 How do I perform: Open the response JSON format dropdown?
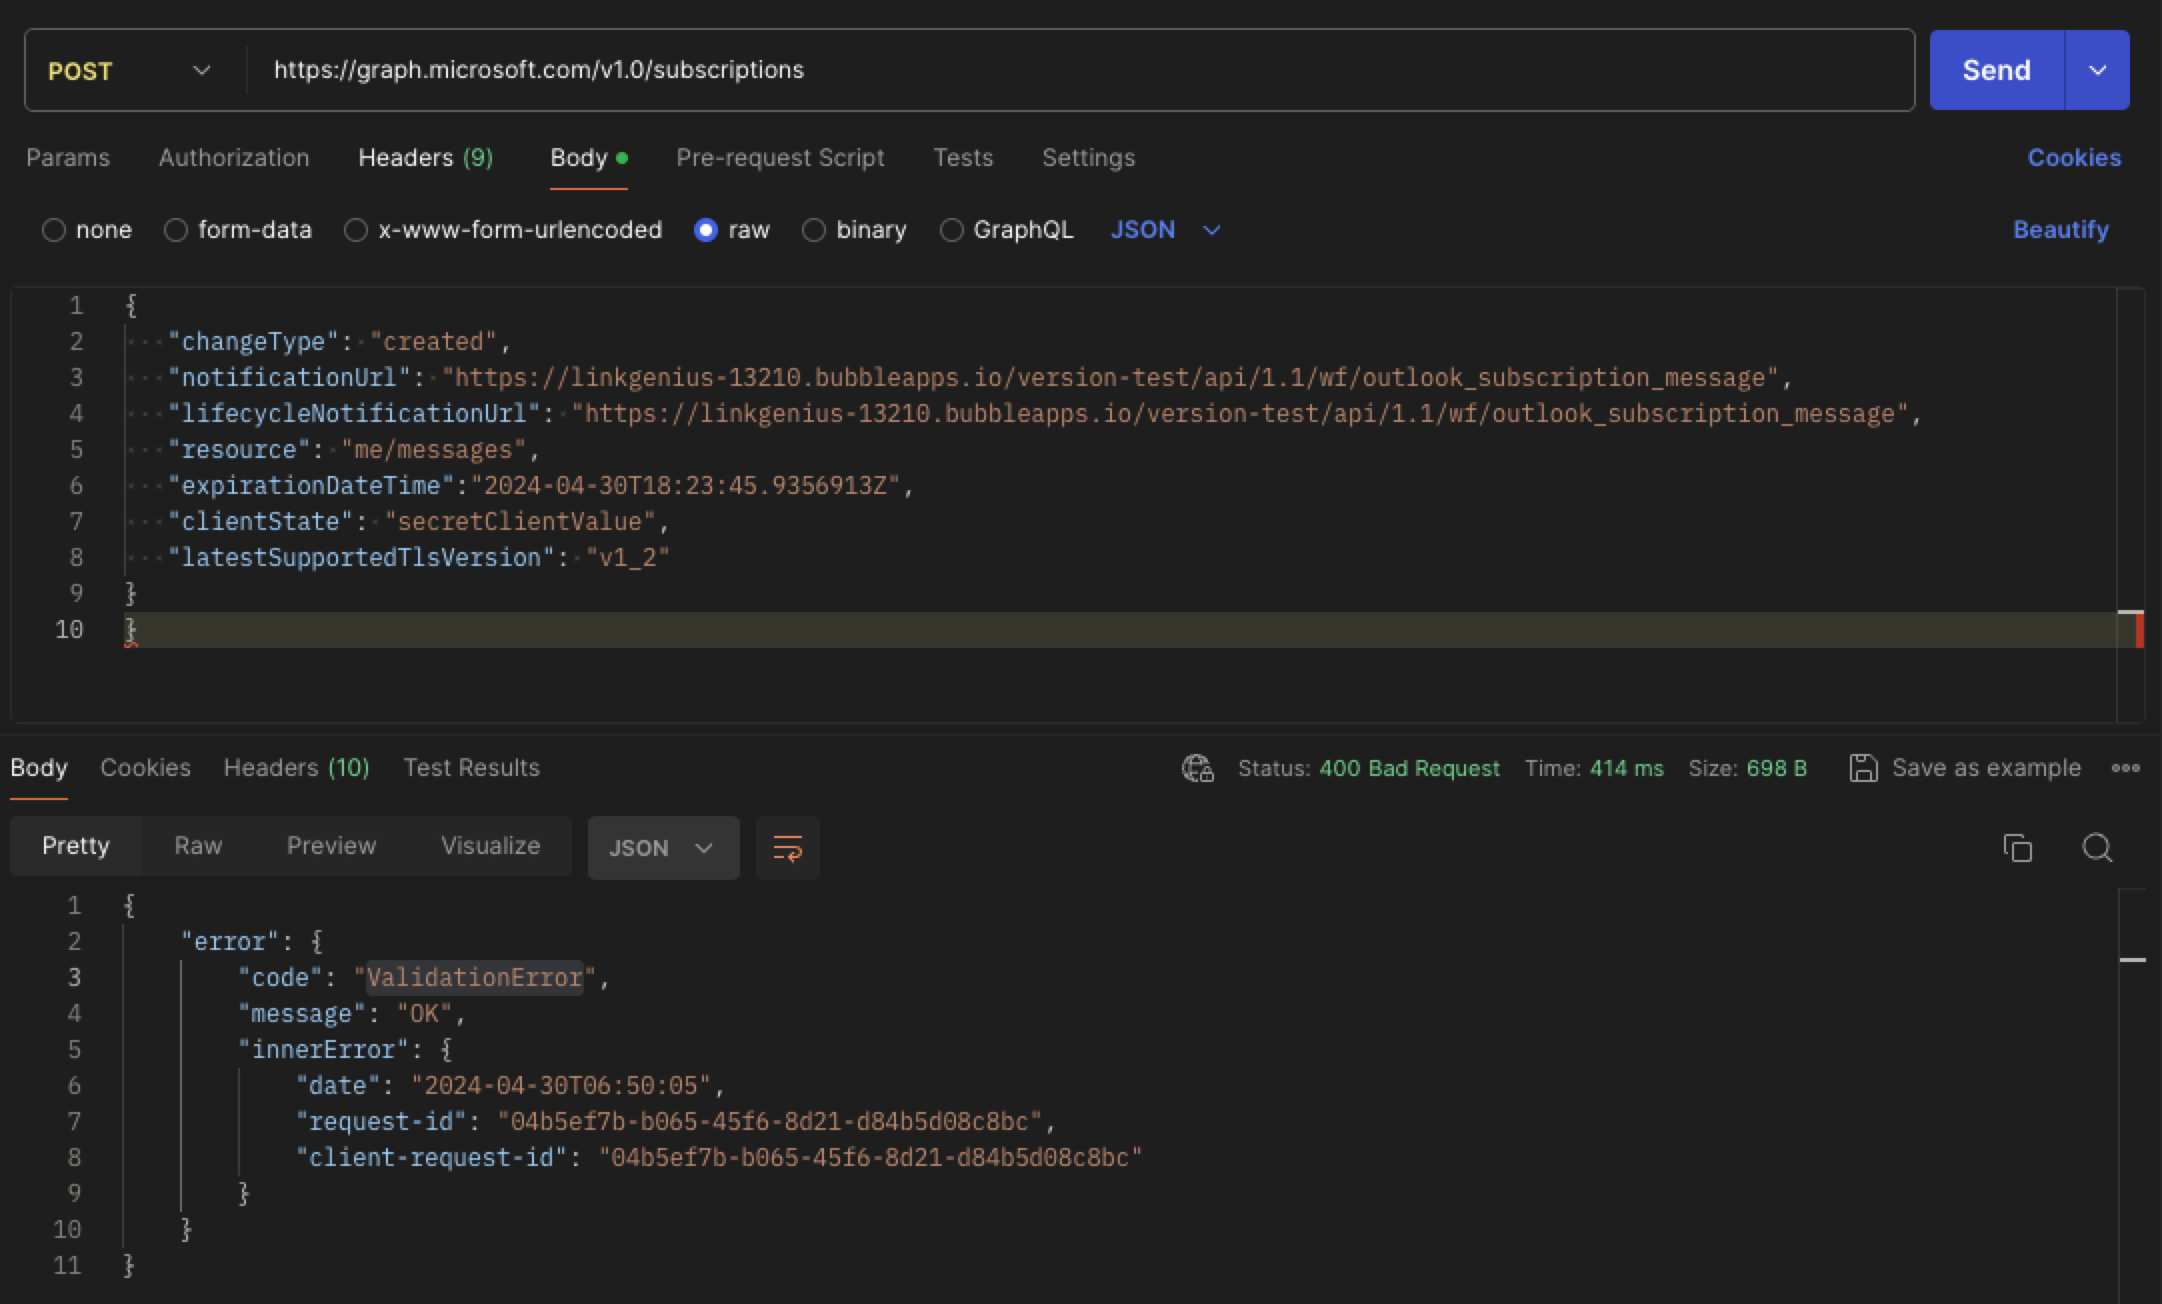point(663,848)
